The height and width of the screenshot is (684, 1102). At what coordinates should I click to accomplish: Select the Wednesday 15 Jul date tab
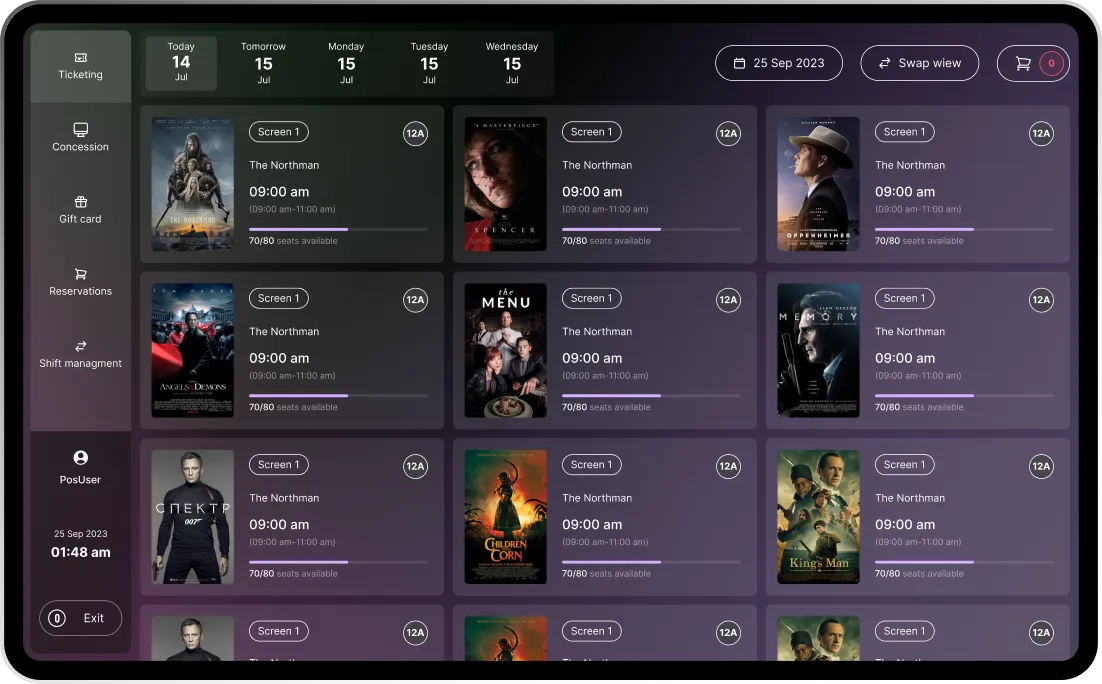(x=512, y=63)
